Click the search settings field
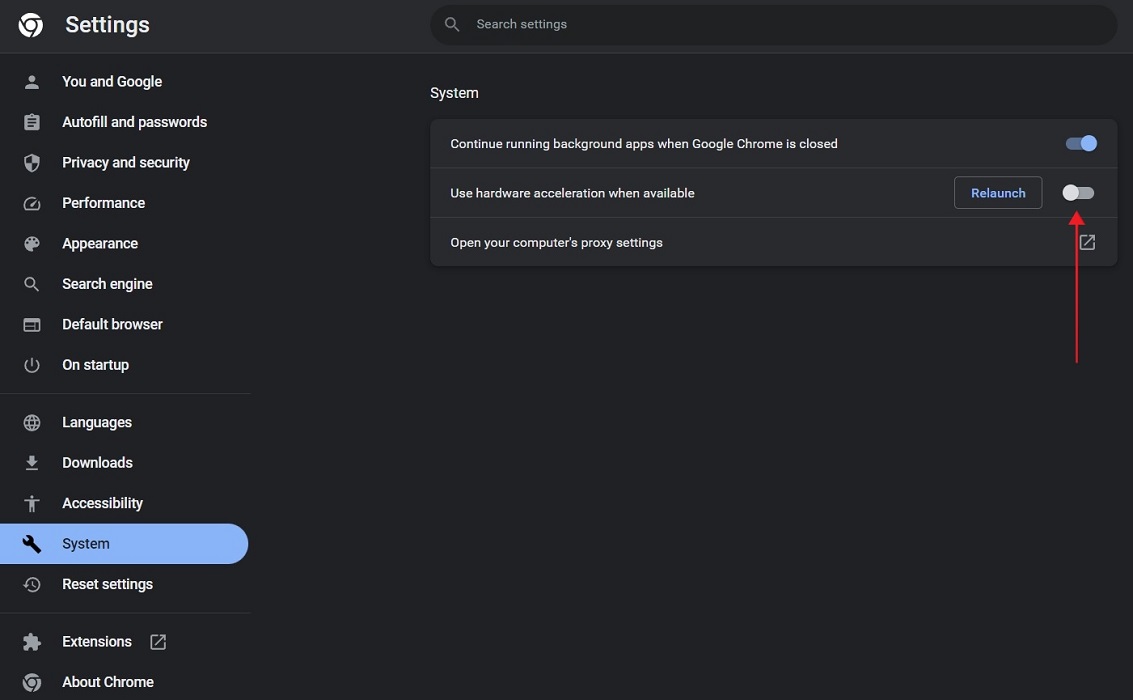 coord(774,24)
